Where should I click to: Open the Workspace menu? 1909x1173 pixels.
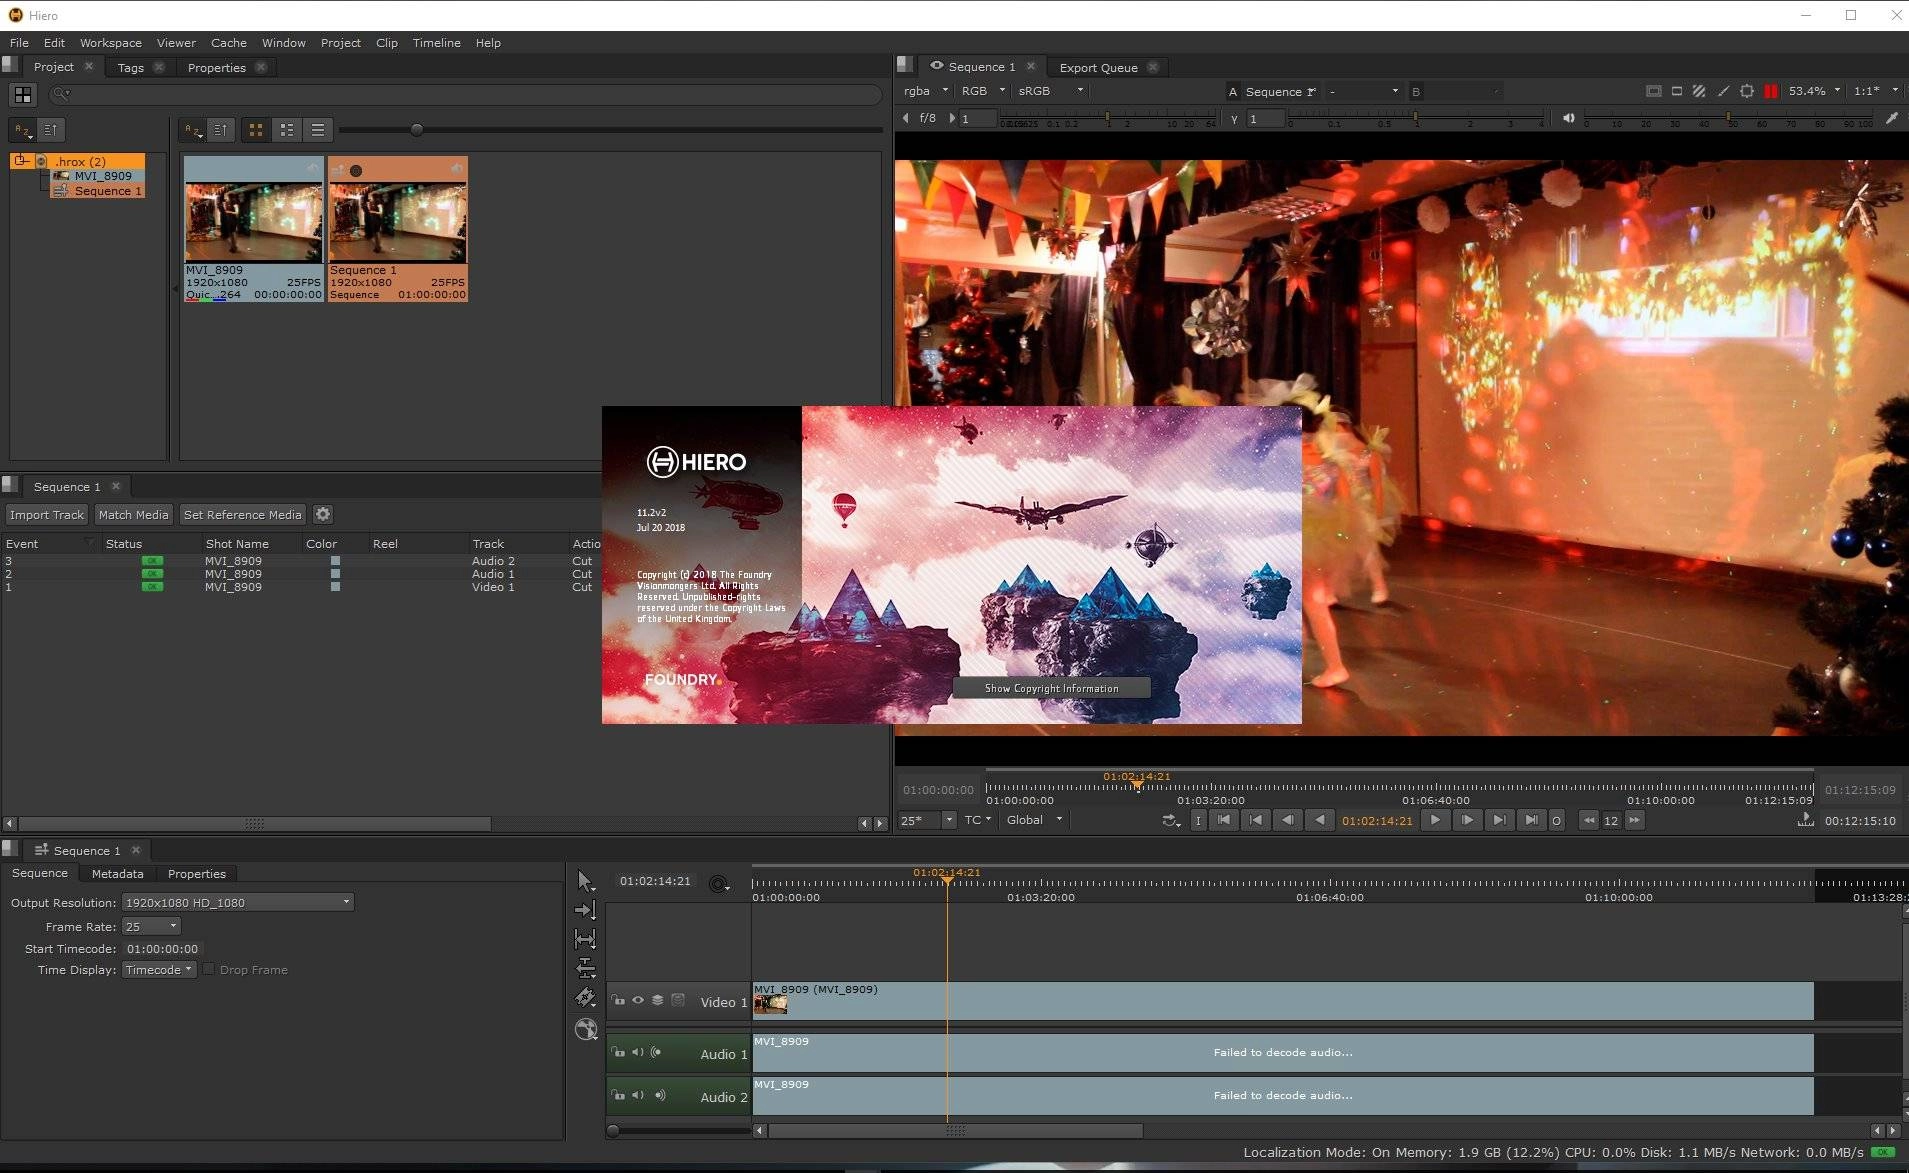110,43
